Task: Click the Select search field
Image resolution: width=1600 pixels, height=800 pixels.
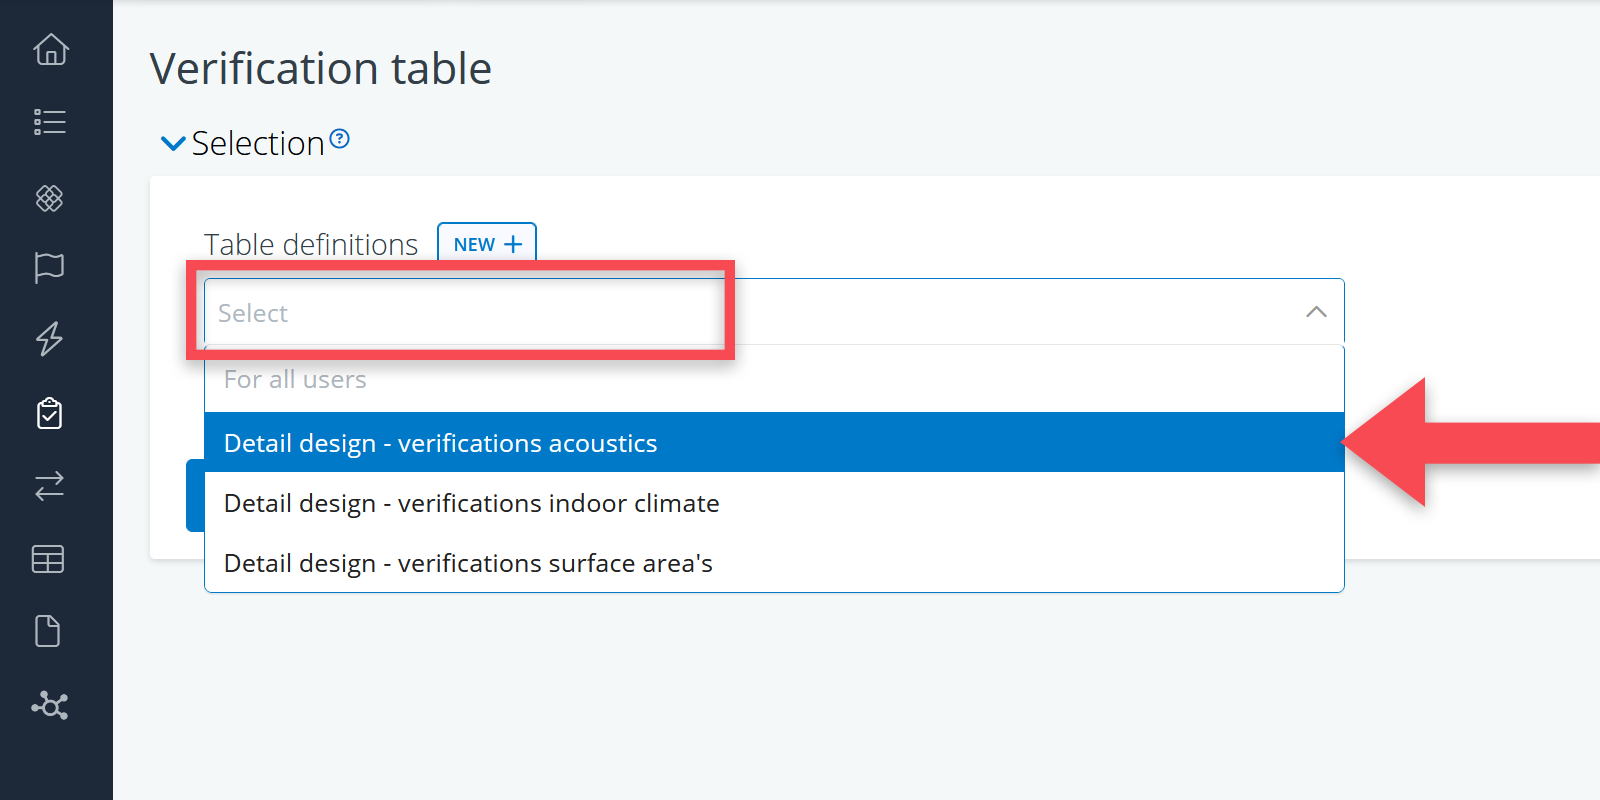Action: coord(460,313)
